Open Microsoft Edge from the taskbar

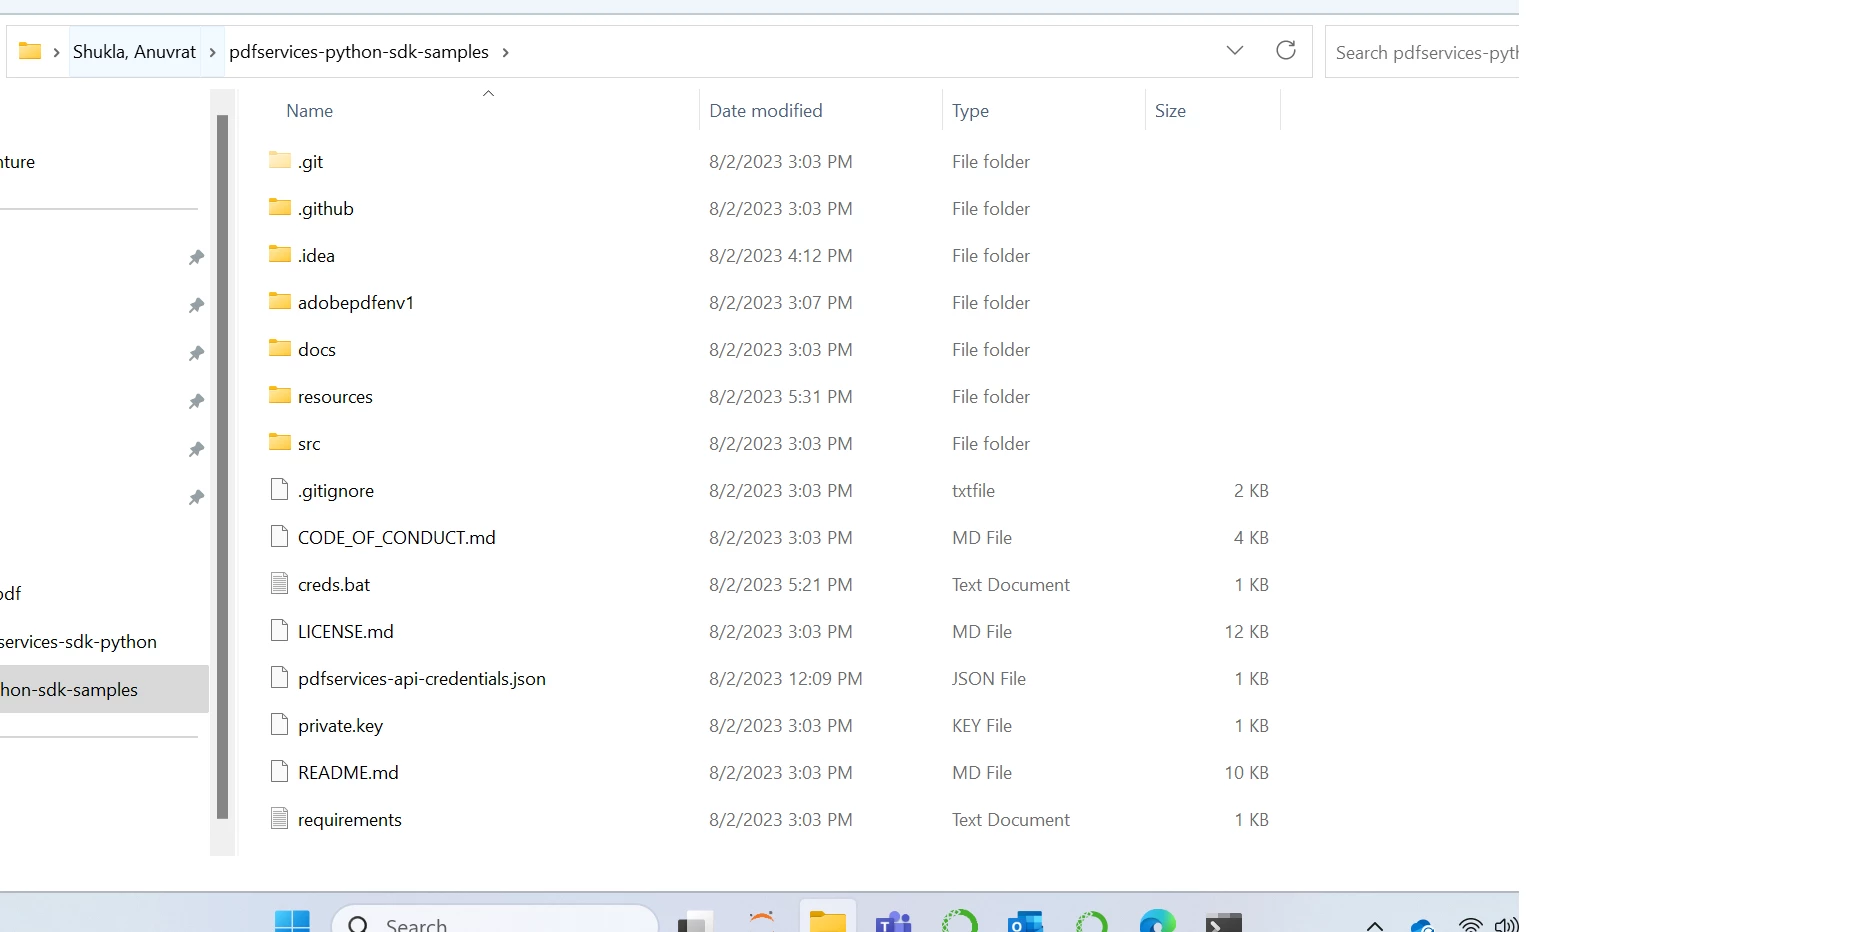pos(1158,922)
